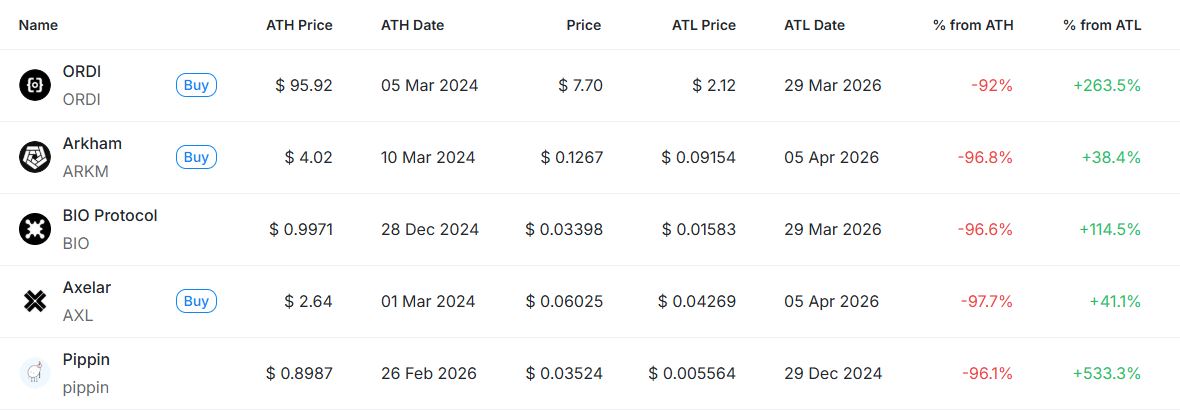Sort by ATH Date column header
The width and height of the screenshot is (1180, 410).
coord(412,25)
